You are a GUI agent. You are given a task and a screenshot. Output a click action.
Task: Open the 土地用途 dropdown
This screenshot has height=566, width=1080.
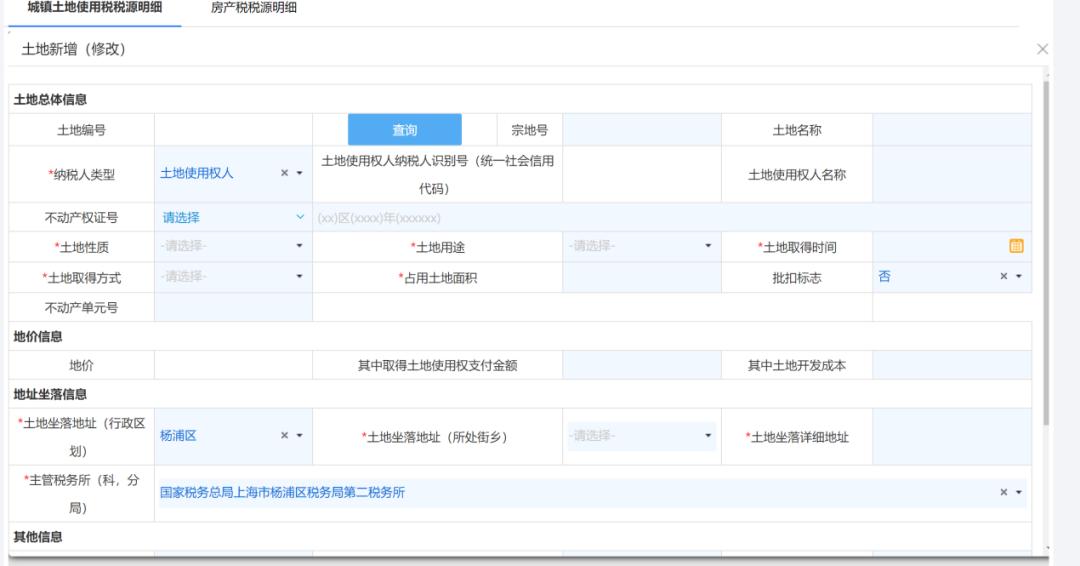(641, 246)
